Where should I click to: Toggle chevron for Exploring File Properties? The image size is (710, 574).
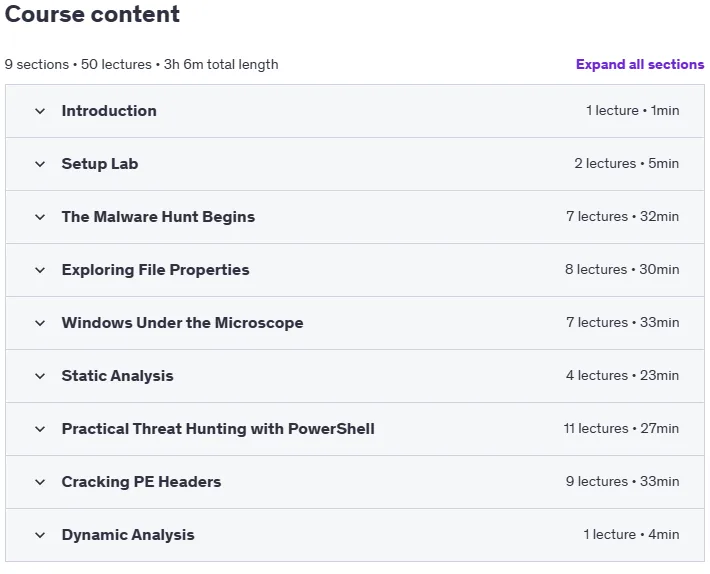pyautogui.click(x=40, y=270)
